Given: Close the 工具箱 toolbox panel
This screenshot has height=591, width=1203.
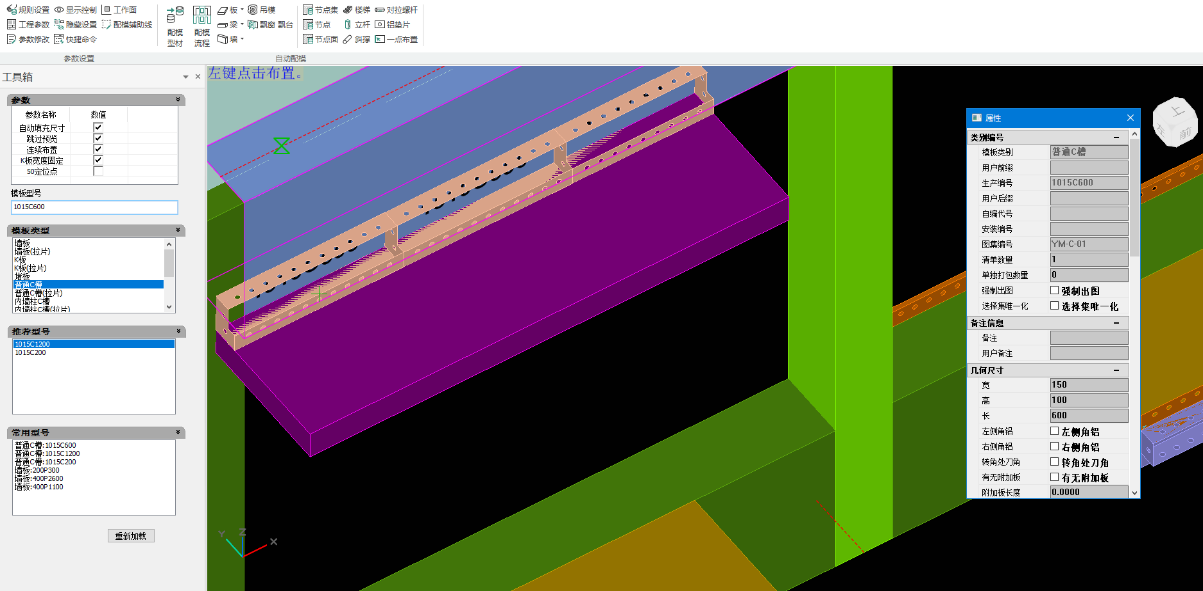Looking at the screenshot, I should tap(197, 77).
